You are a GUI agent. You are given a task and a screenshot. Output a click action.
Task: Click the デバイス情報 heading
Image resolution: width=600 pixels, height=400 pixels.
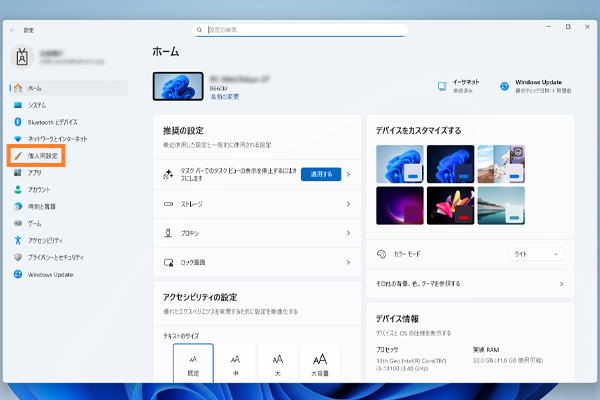397,319
